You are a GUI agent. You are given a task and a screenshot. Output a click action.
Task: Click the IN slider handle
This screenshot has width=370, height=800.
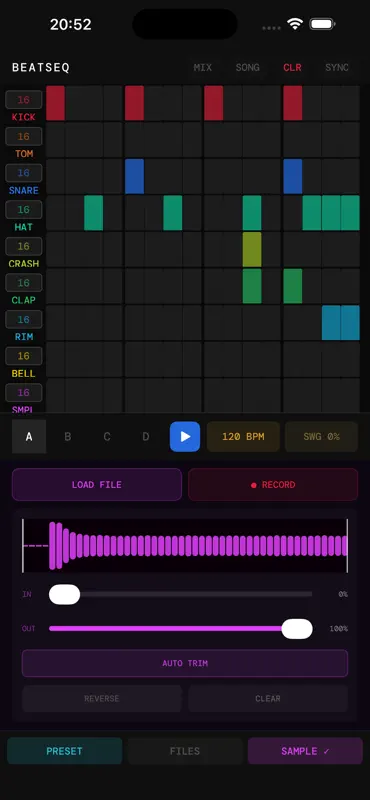(x=64, y=594)
